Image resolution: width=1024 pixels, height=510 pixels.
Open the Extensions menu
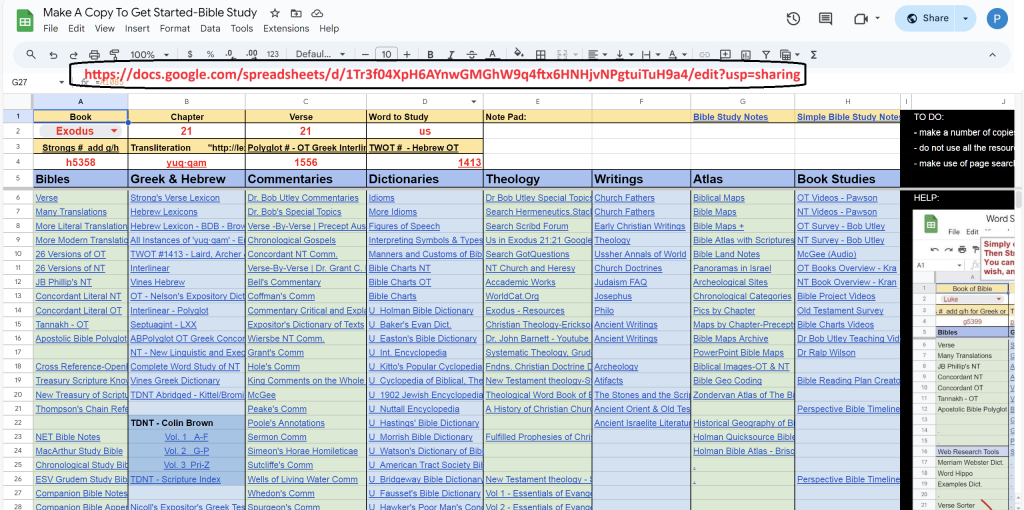tap(286, 29)
